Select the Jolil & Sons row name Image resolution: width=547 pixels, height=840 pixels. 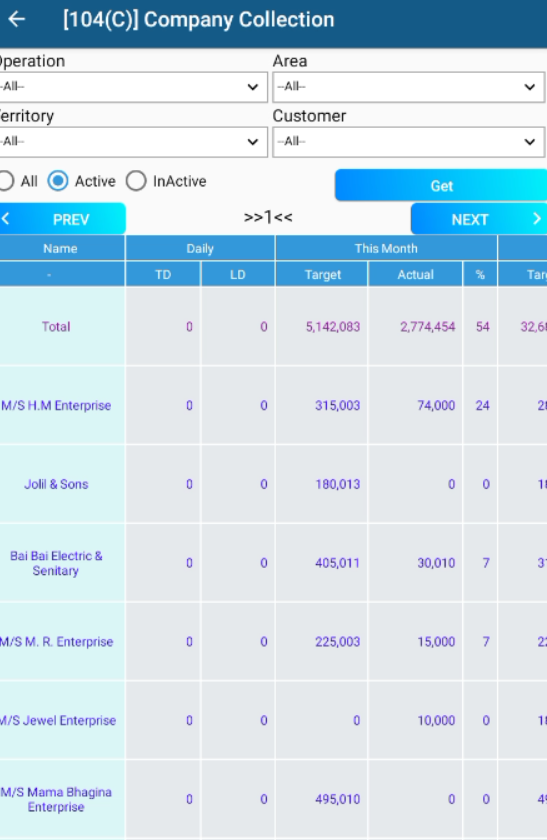[x=56, y=484]
